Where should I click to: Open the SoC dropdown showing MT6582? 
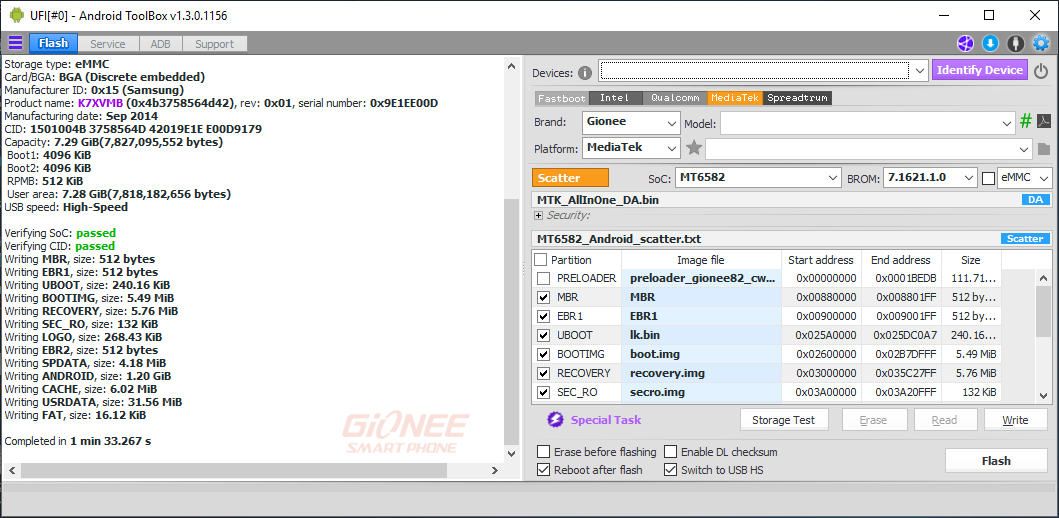758,178
